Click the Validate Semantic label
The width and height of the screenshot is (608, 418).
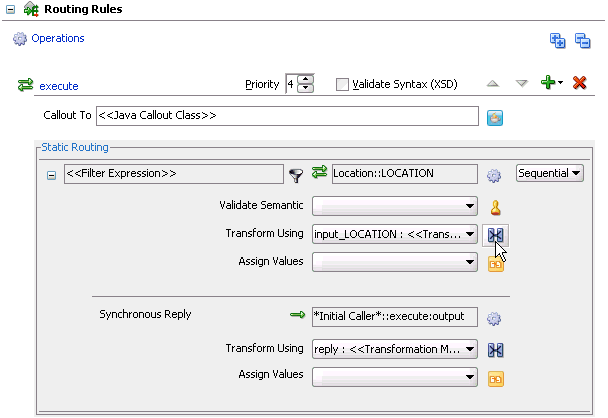261,205
